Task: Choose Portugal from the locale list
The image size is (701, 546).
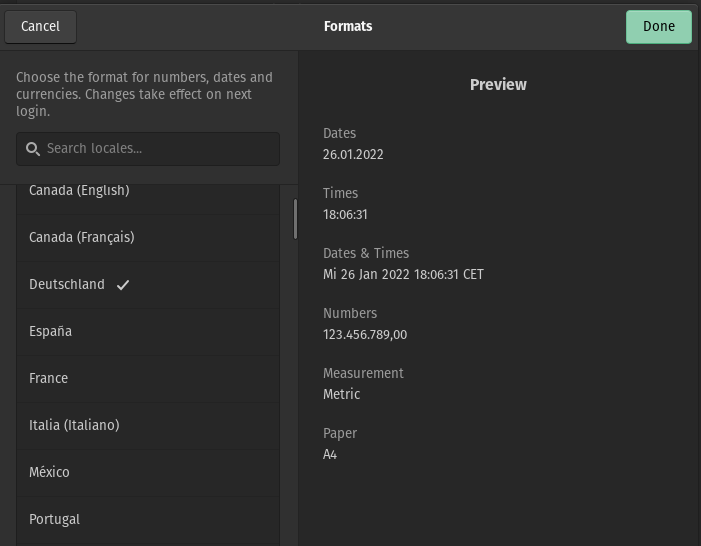Action: click(148, 520)
